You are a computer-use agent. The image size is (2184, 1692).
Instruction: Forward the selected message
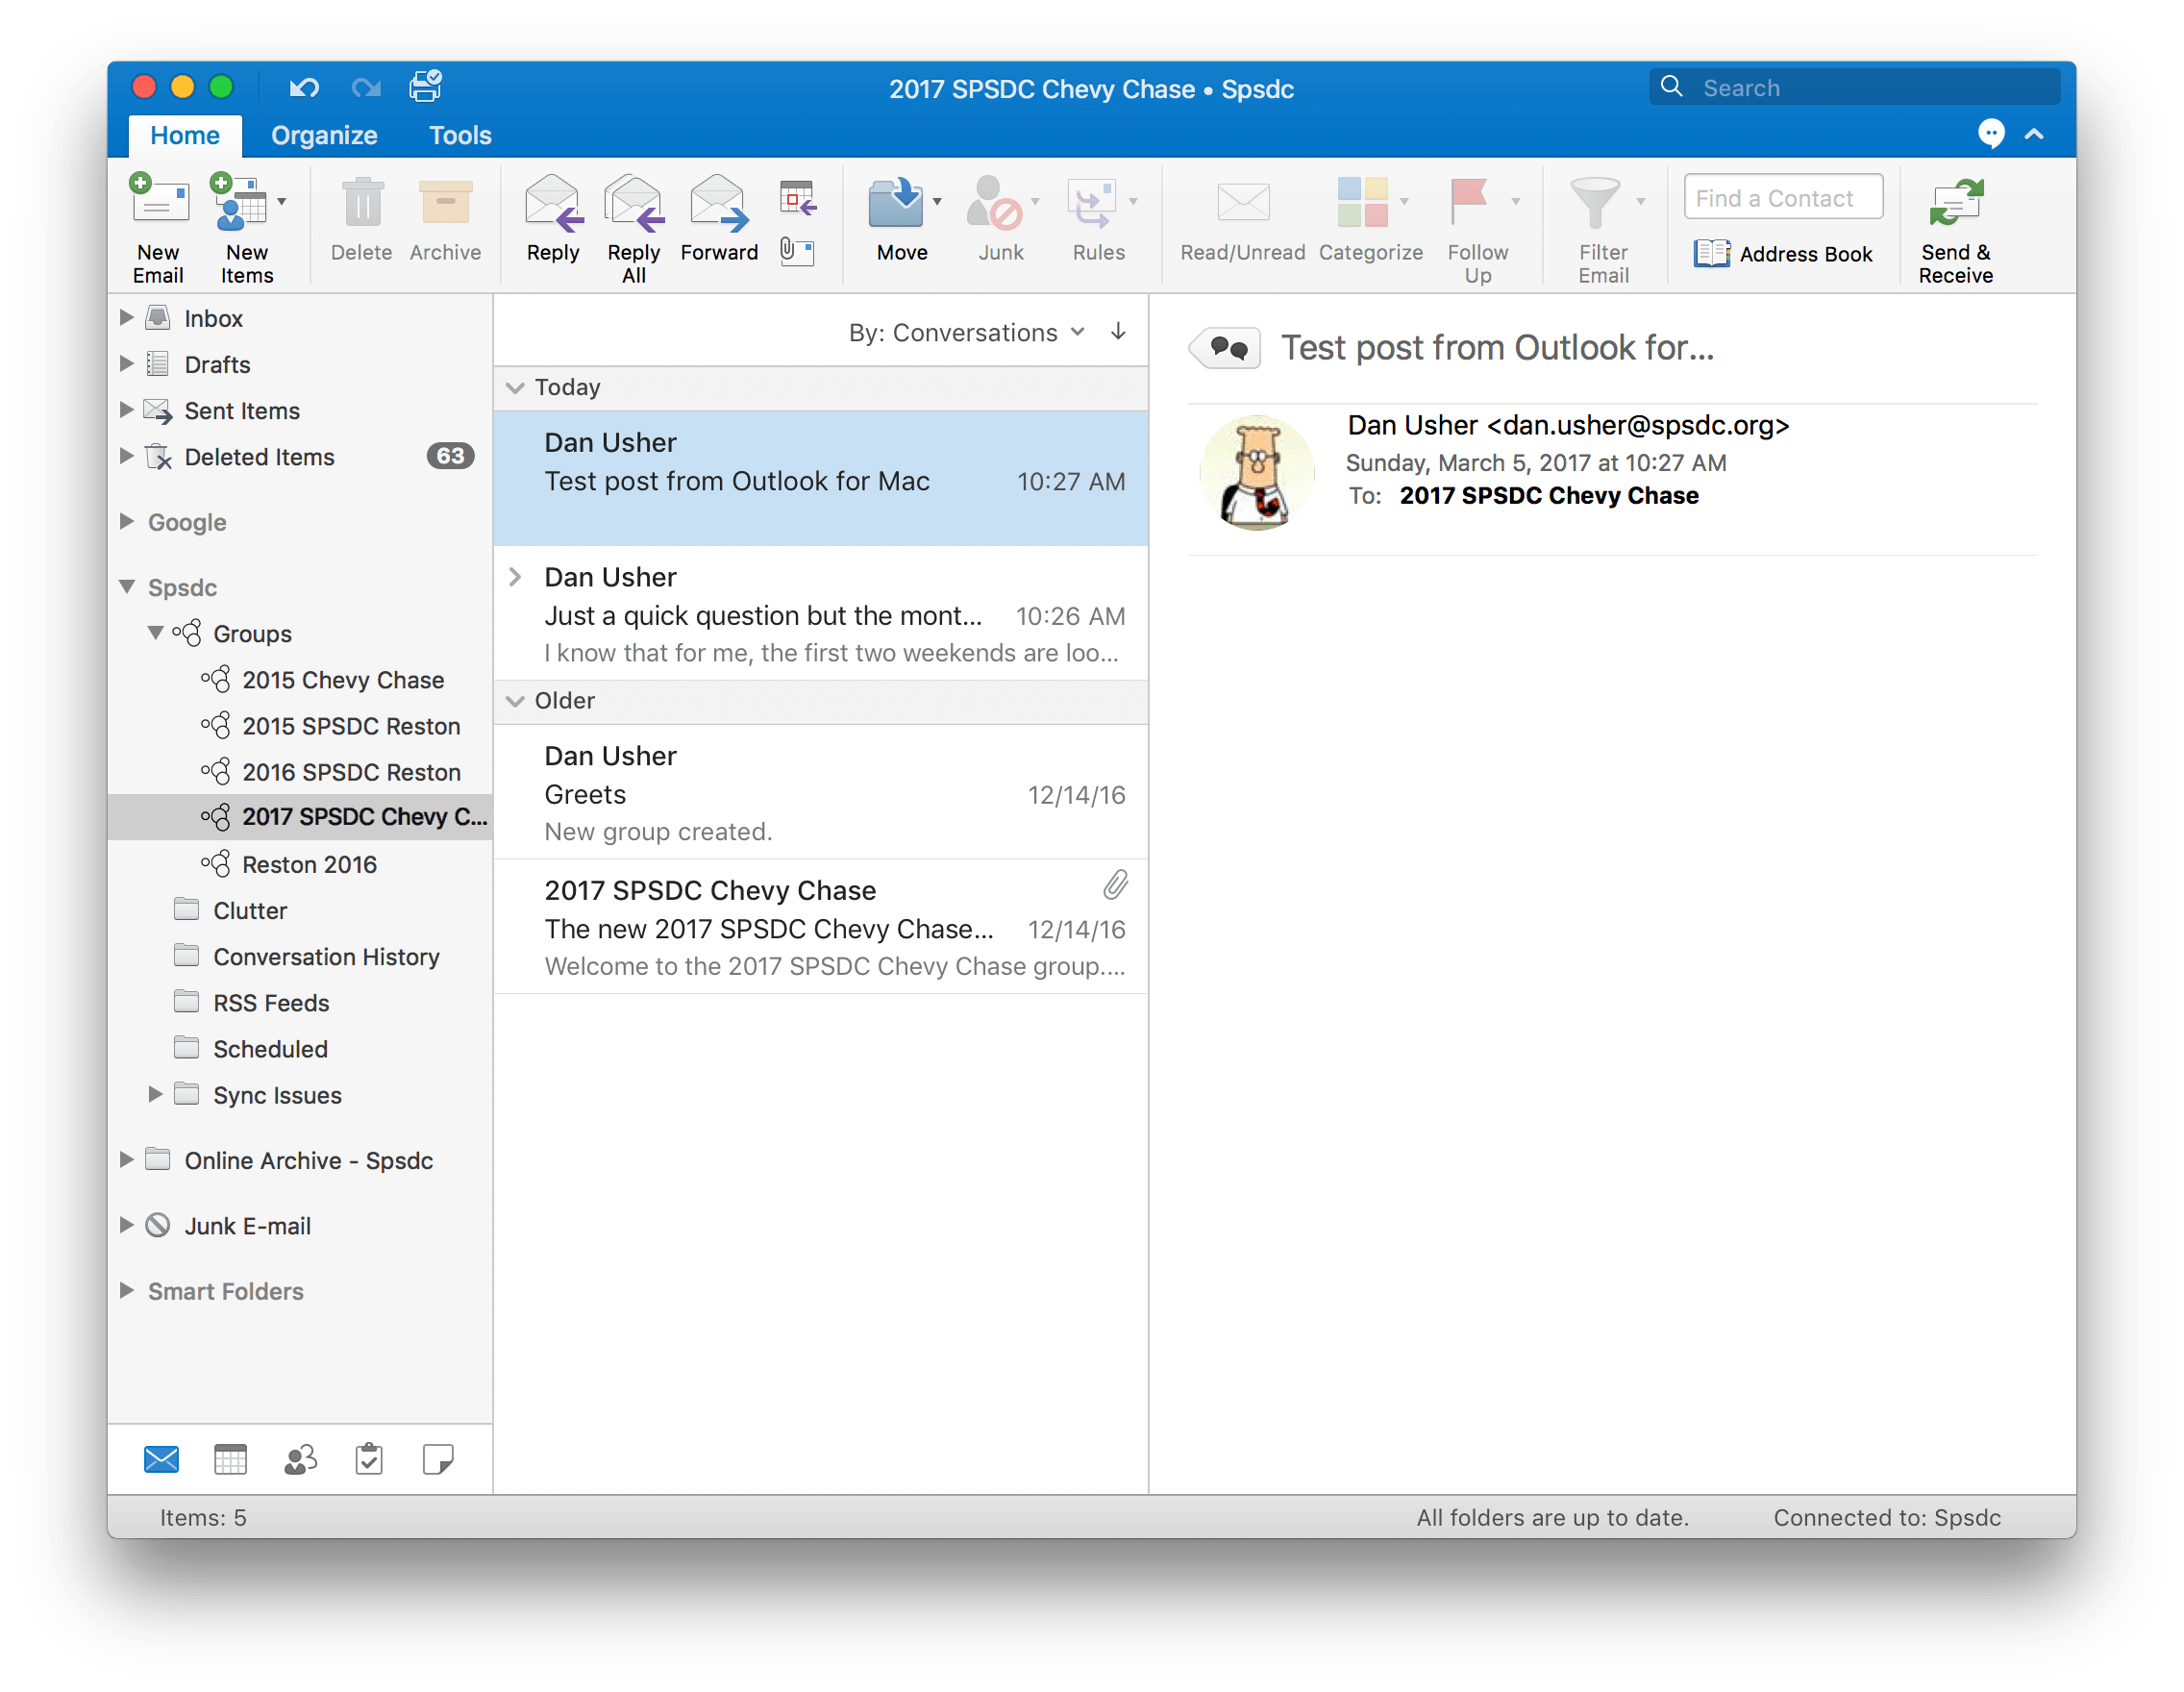point(718,215)
